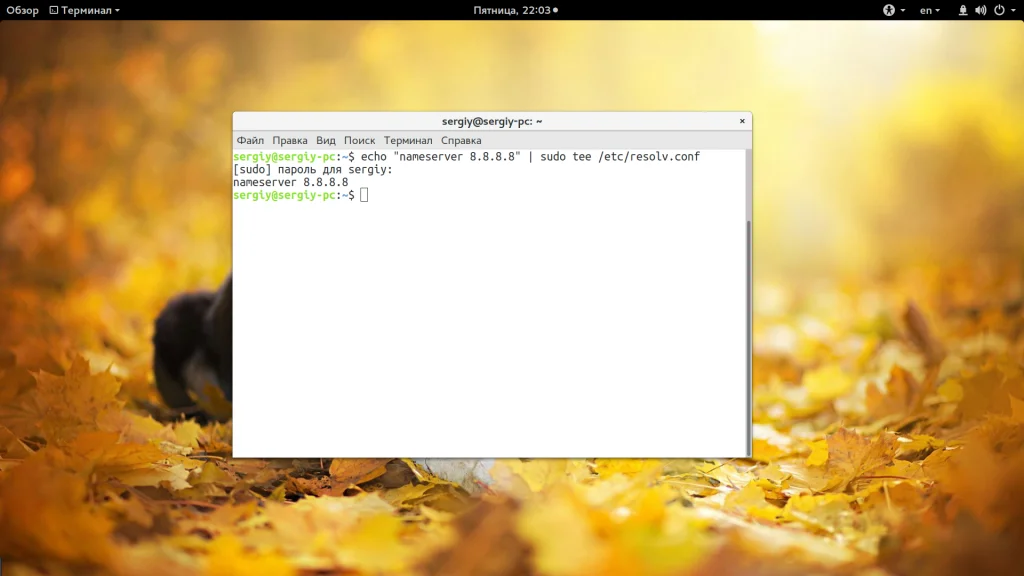Click the Обзор activities button

pos(22,10)
